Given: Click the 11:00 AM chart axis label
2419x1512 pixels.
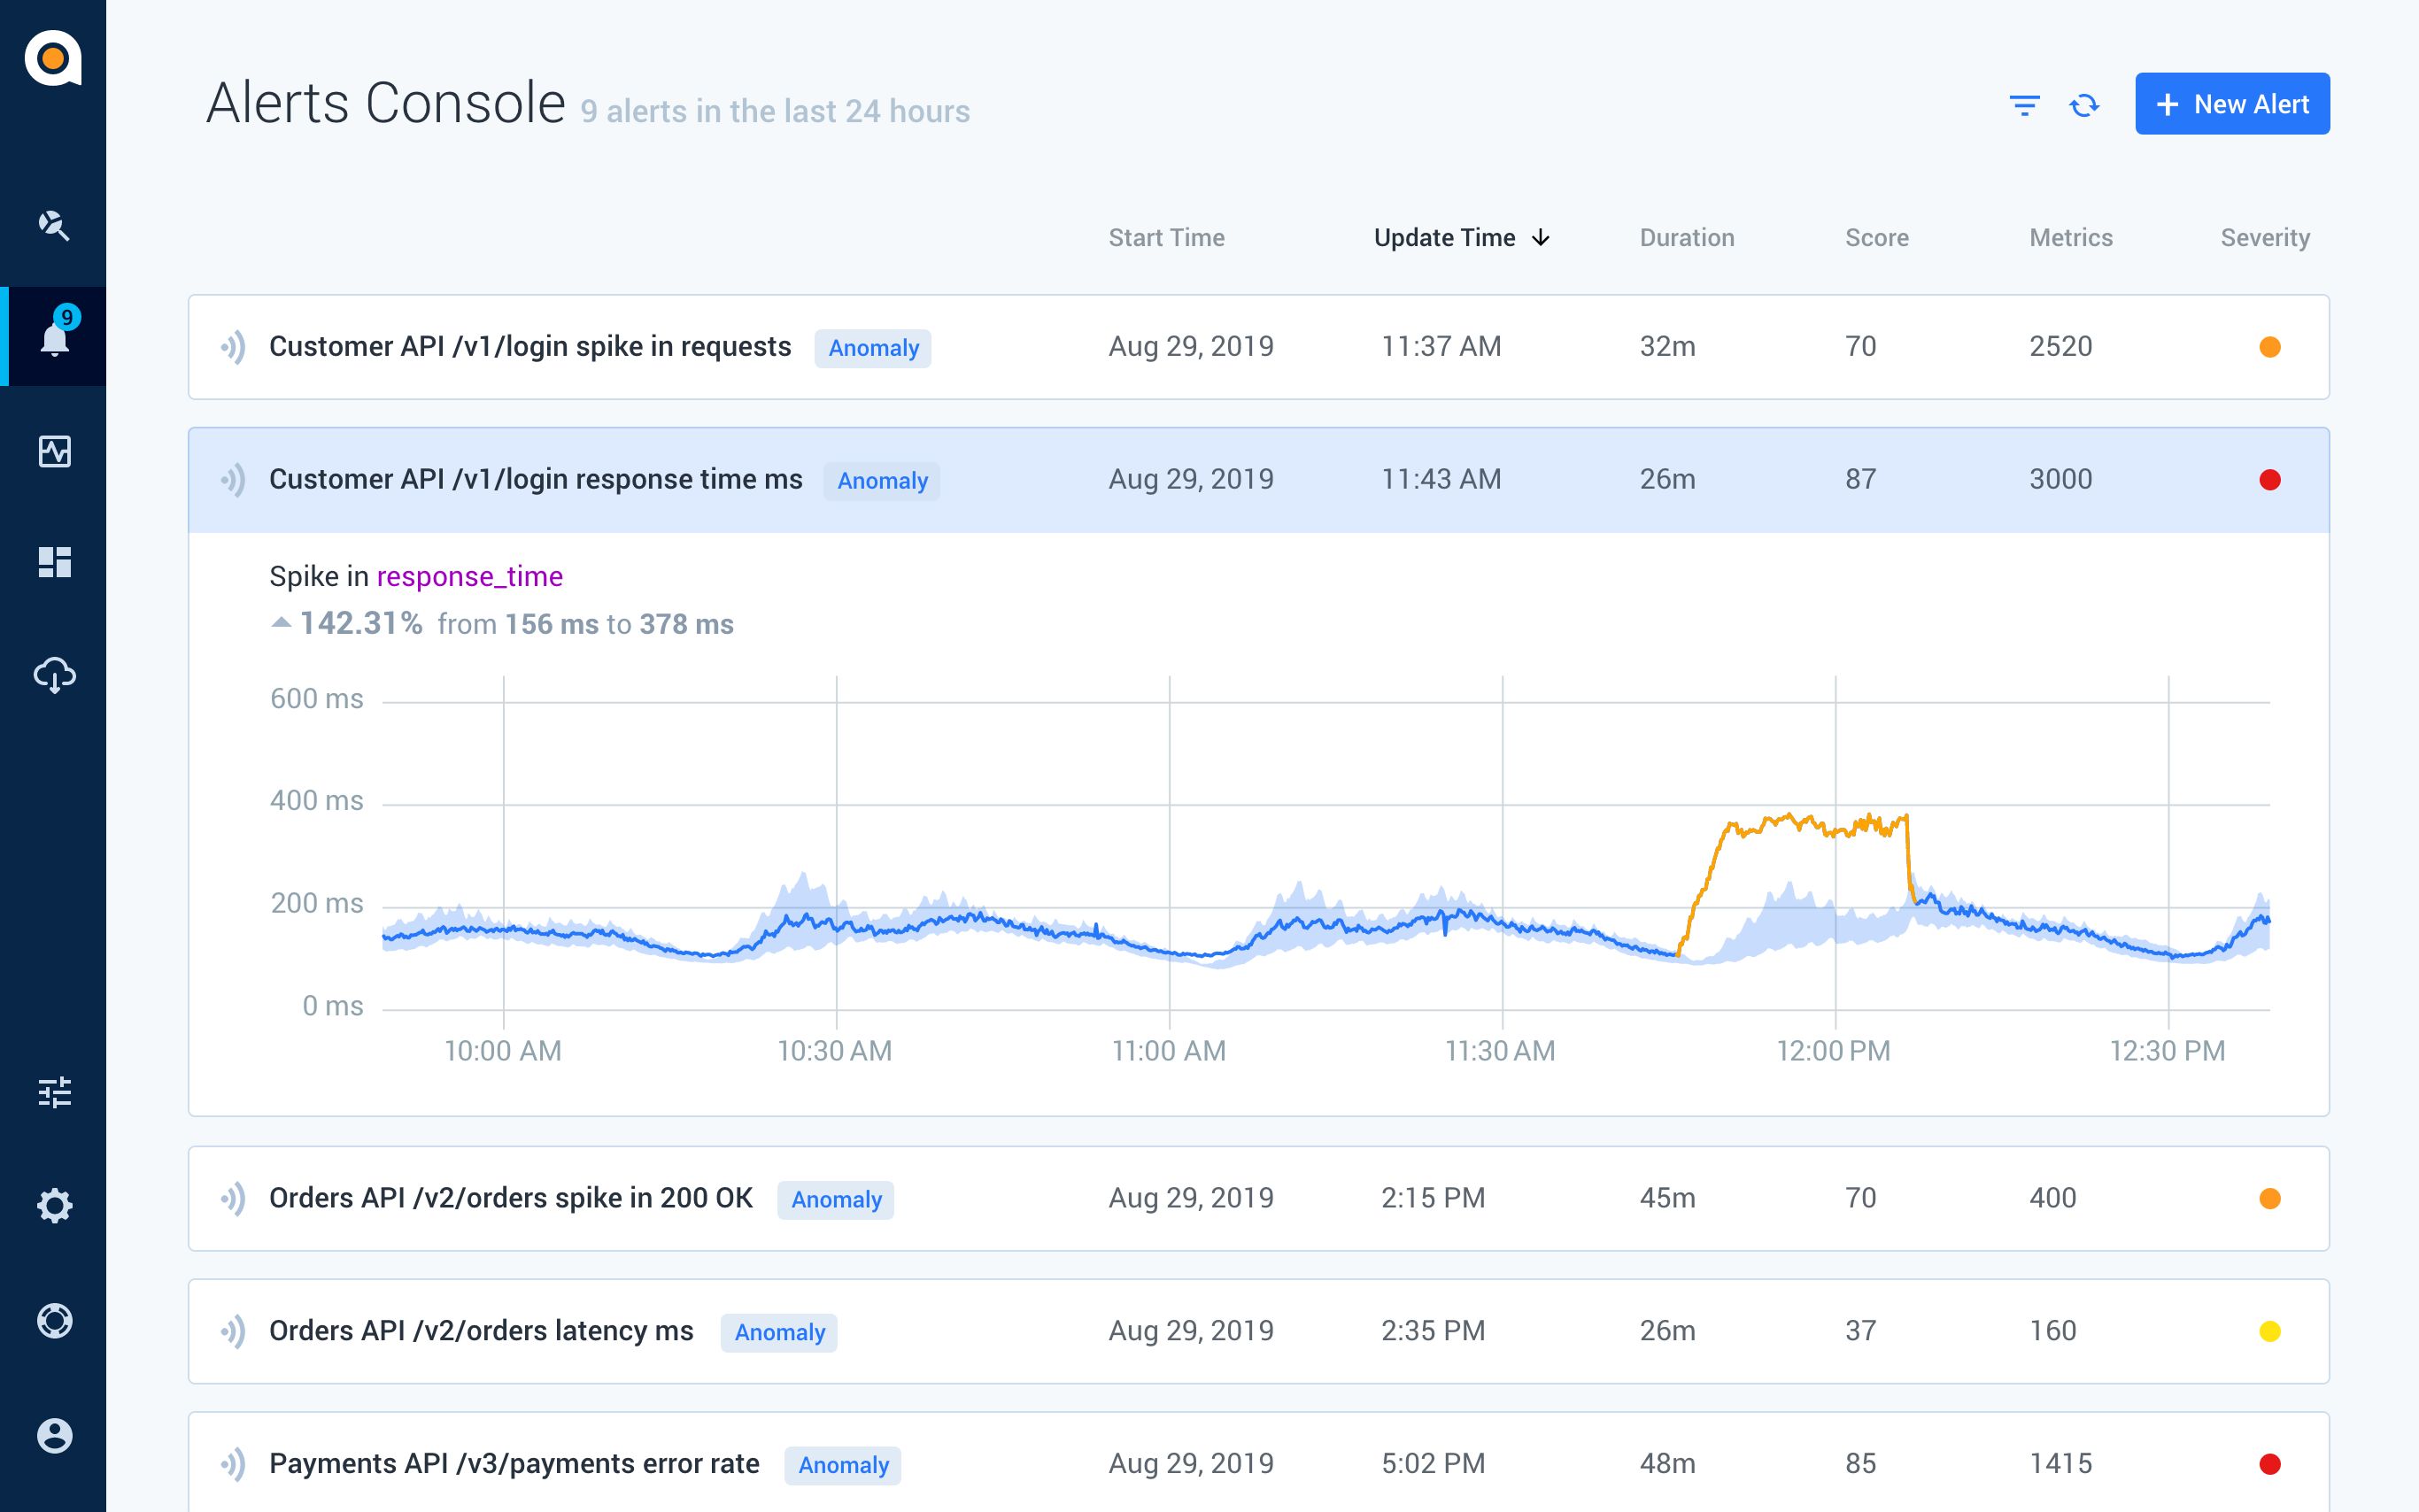Looking at the screenshot, I should pos(1168,1051).
